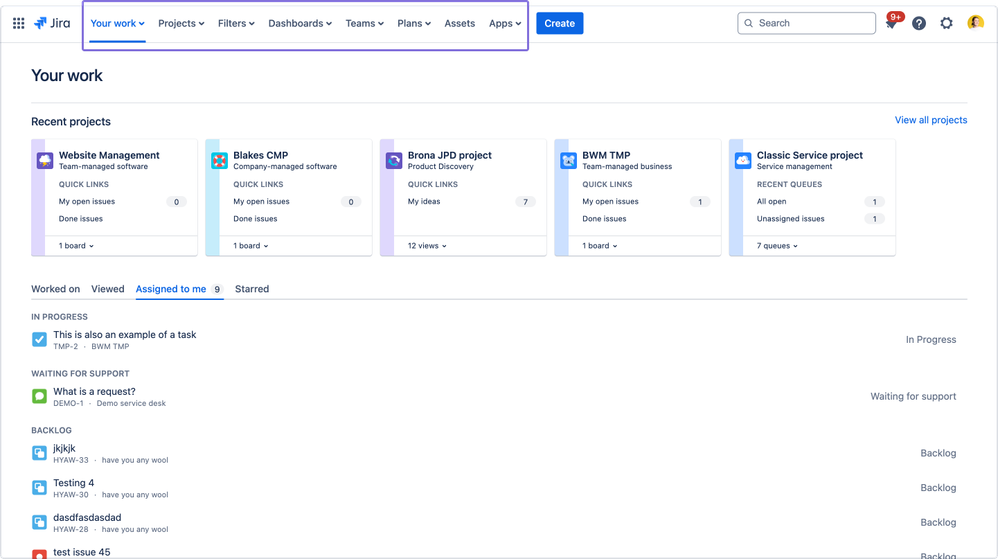Click the Blakes CMP project icon
Viewport: 998px width, 559px height.
pos(219,160)
